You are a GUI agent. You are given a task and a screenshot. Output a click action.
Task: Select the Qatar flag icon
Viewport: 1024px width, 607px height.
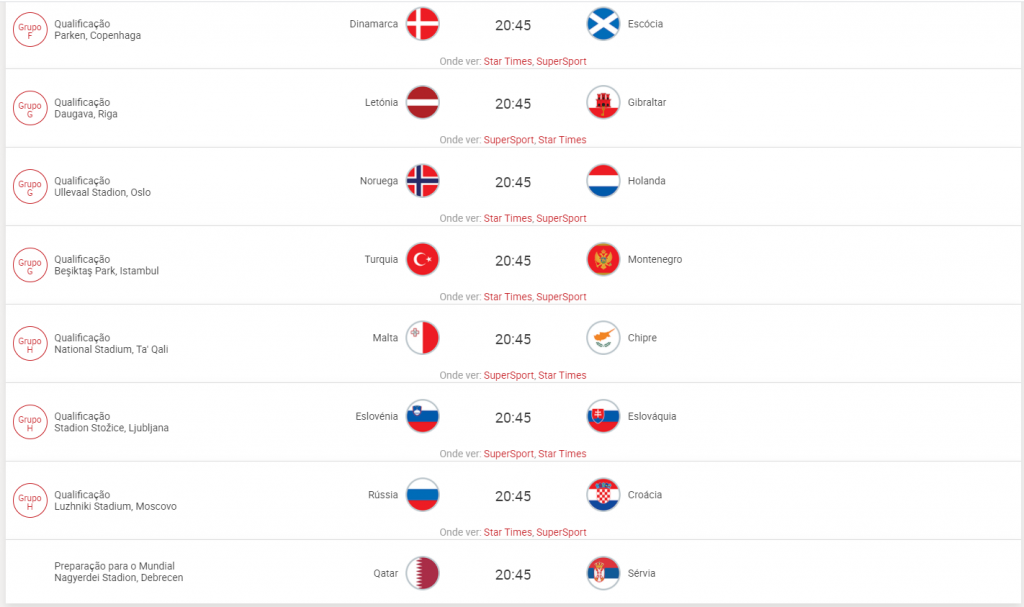pos(423,573)
